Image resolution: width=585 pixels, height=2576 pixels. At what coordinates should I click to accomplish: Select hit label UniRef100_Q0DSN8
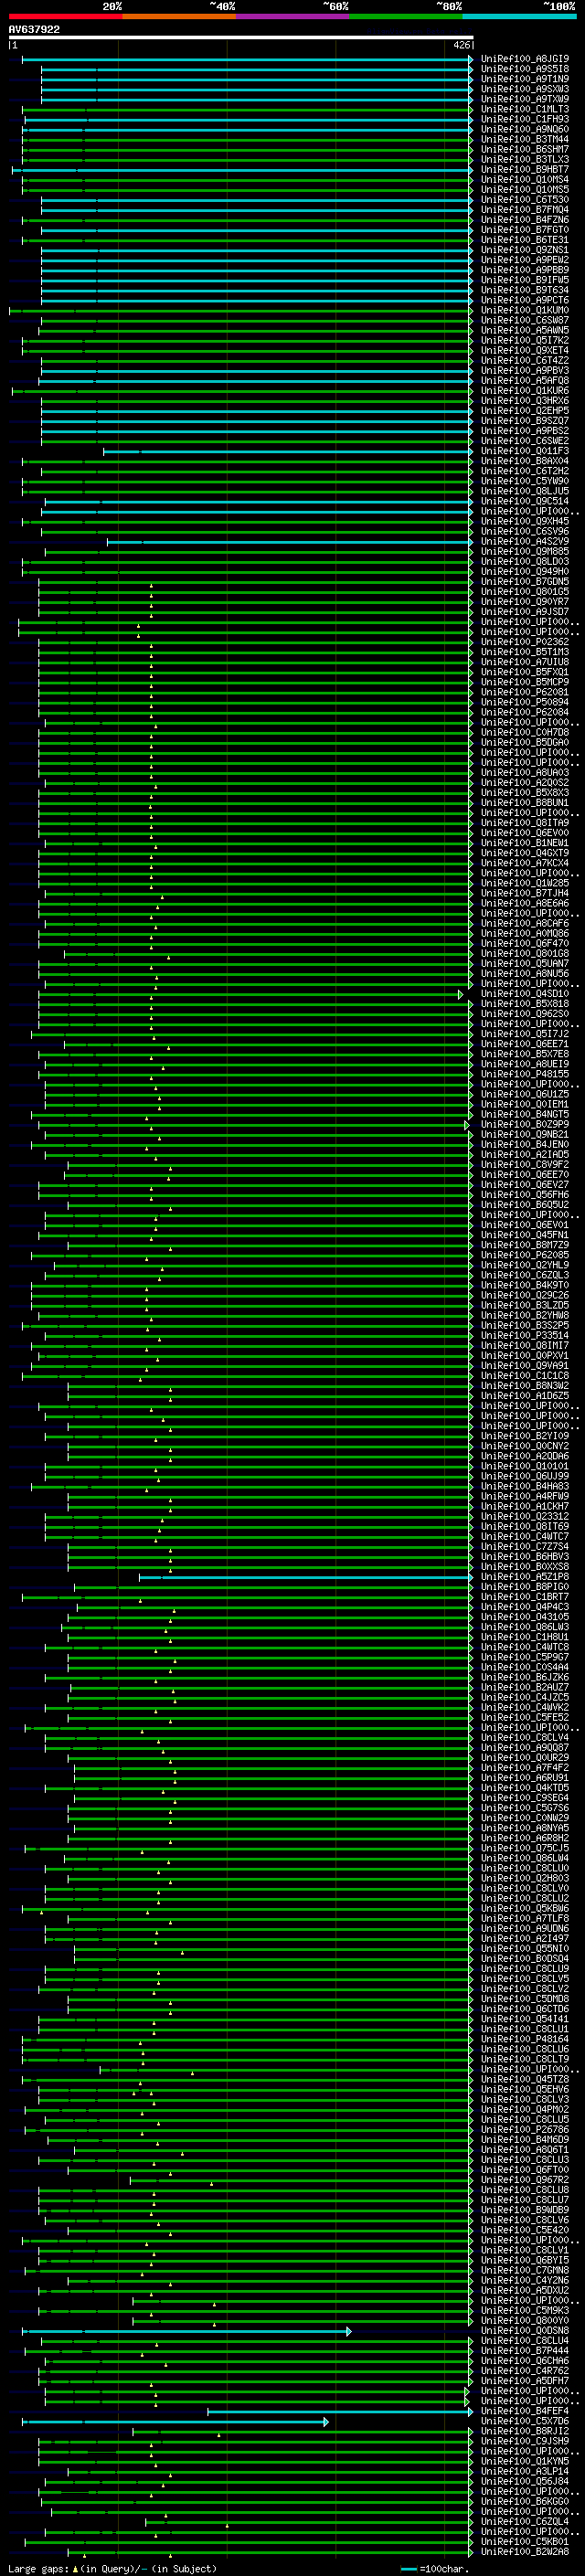click(x=524, y=2330)
